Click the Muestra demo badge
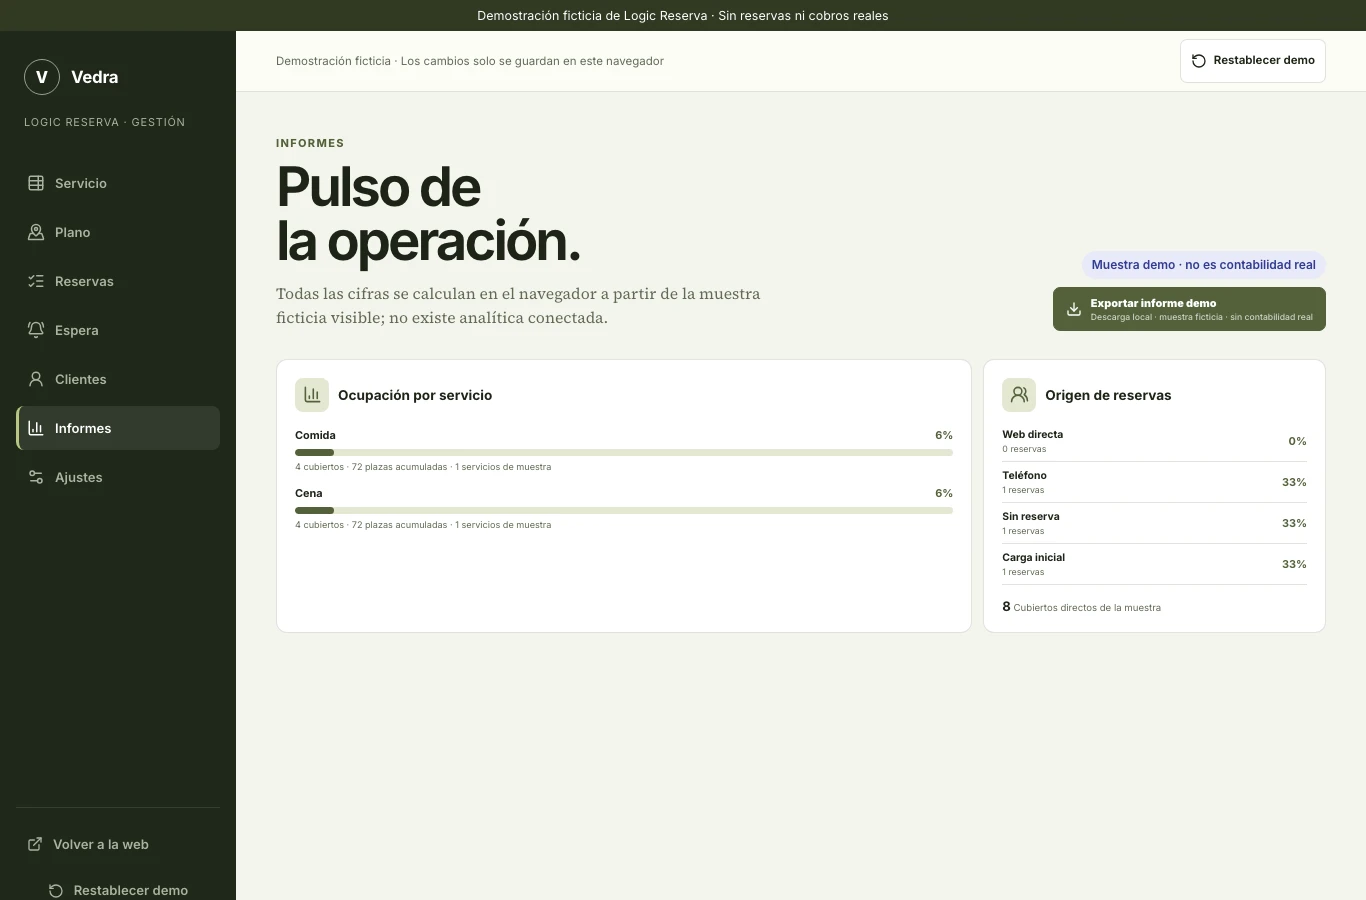The height and width of the screenshot is (900, 1366). [x=1203, y=265]
